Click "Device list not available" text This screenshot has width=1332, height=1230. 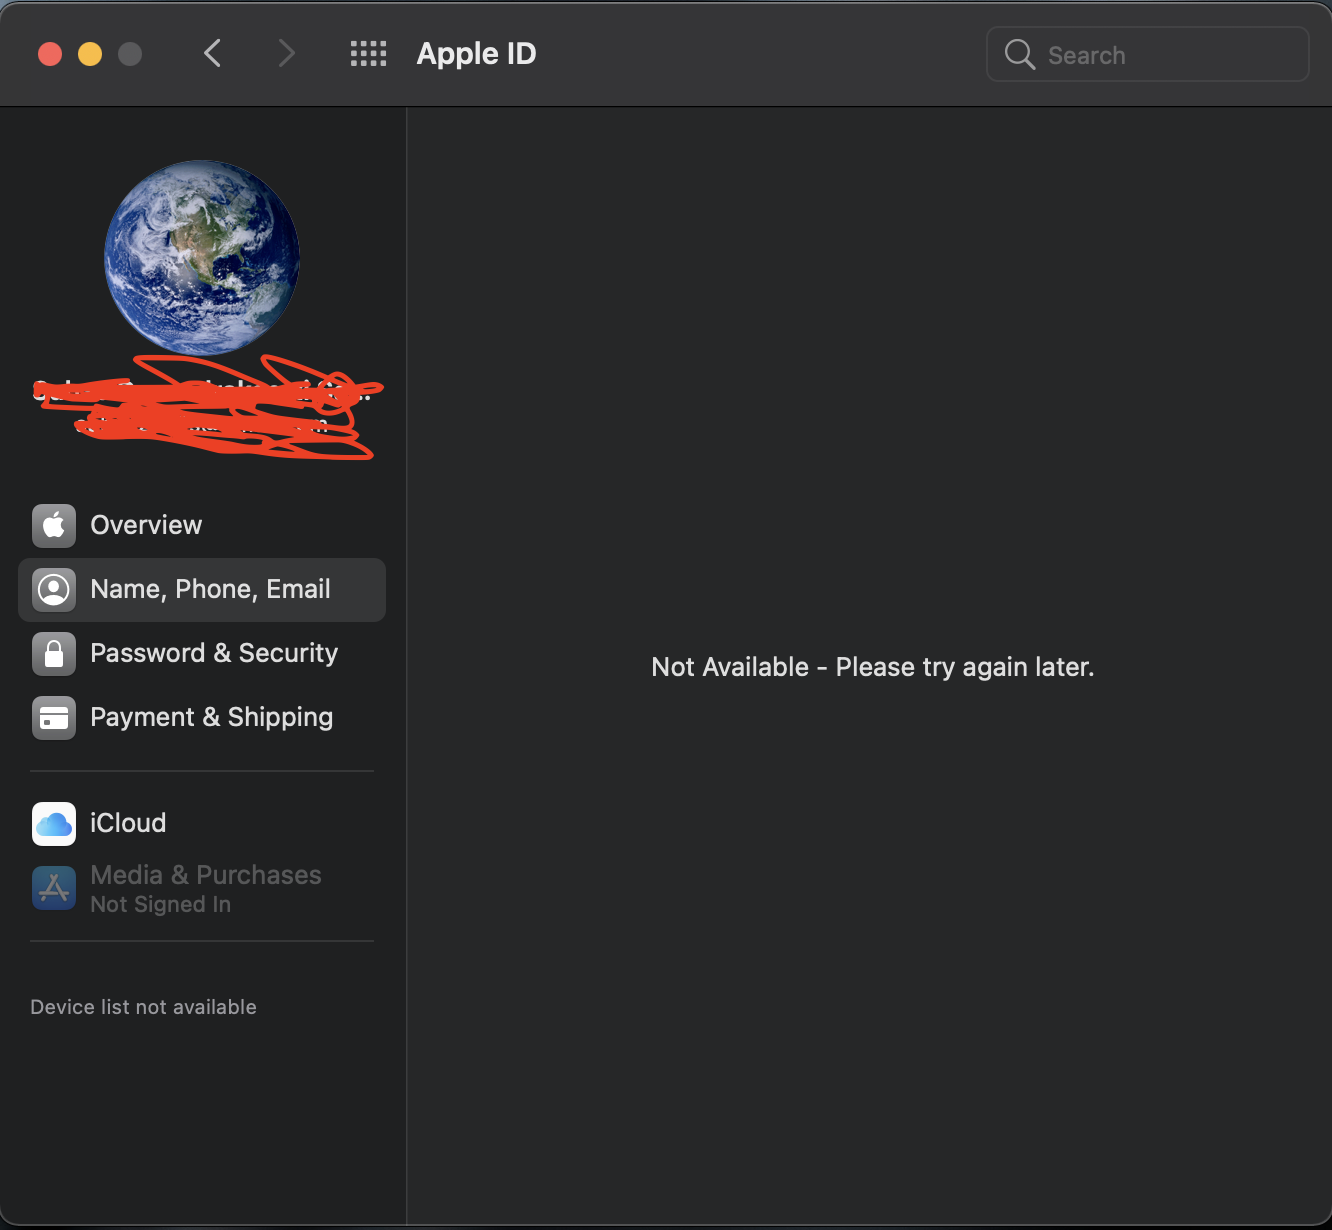click(x=143, y=1007)
